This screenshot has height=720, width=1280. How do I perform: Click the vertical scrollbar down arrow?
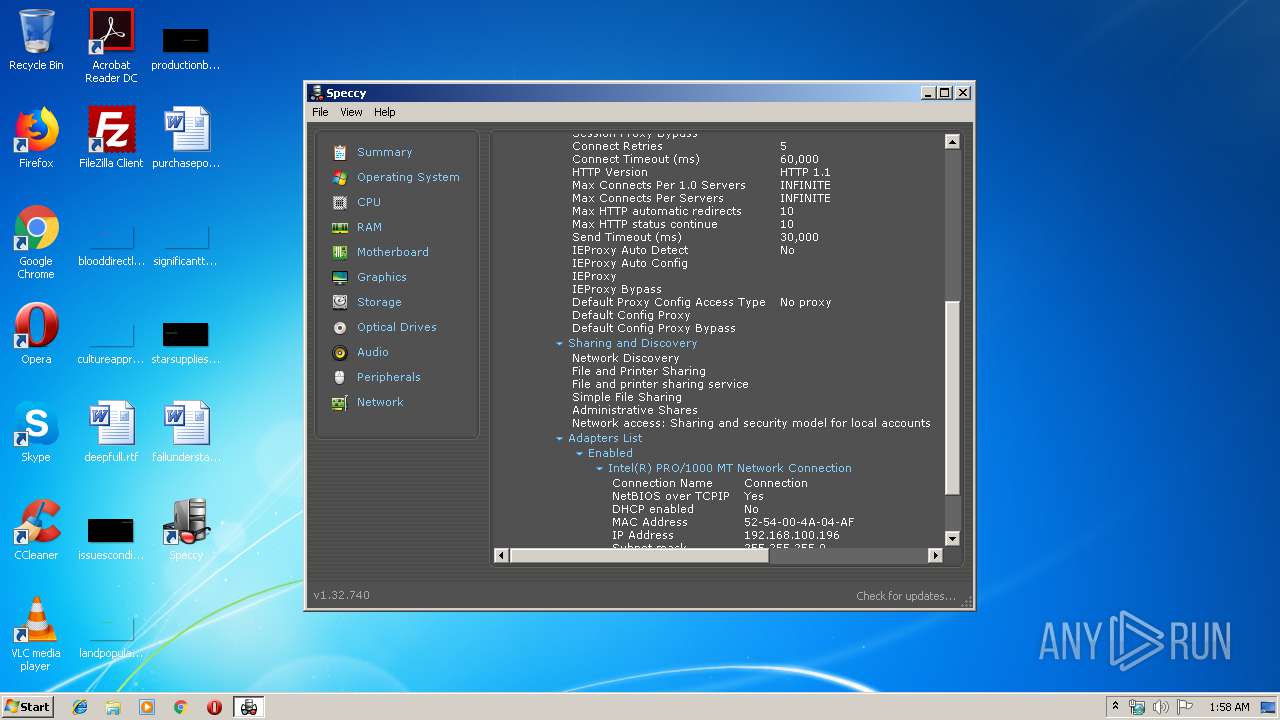pyautogui.click(x=952, y=539)
